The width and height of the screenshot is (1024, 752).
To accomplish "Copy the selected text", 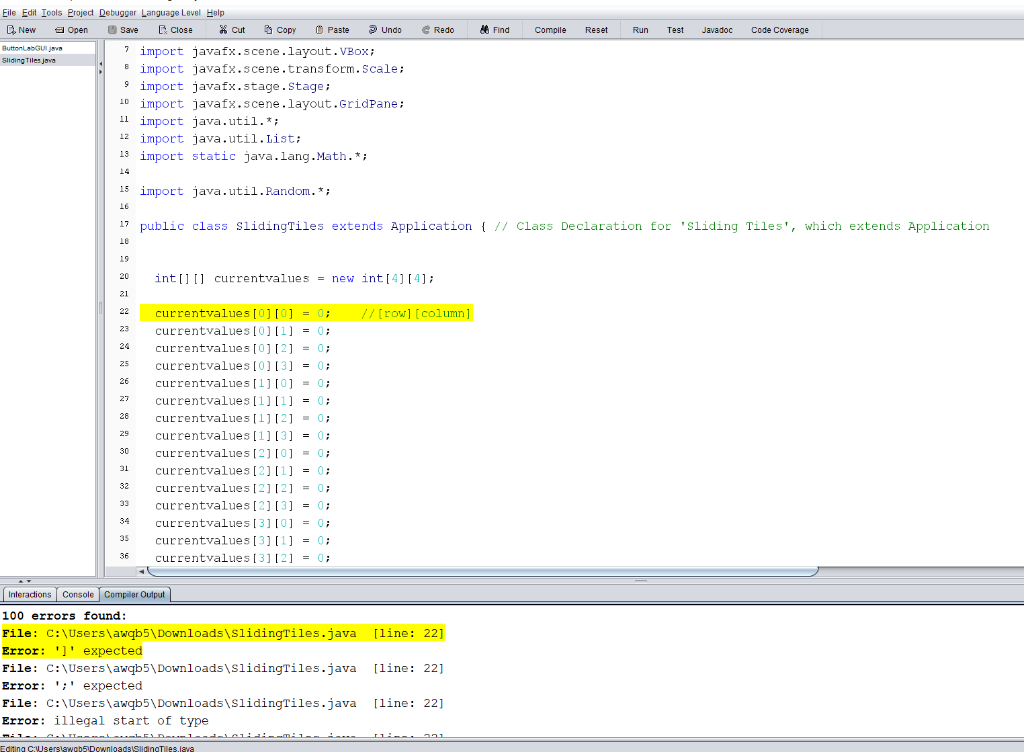I will [280, 30].
